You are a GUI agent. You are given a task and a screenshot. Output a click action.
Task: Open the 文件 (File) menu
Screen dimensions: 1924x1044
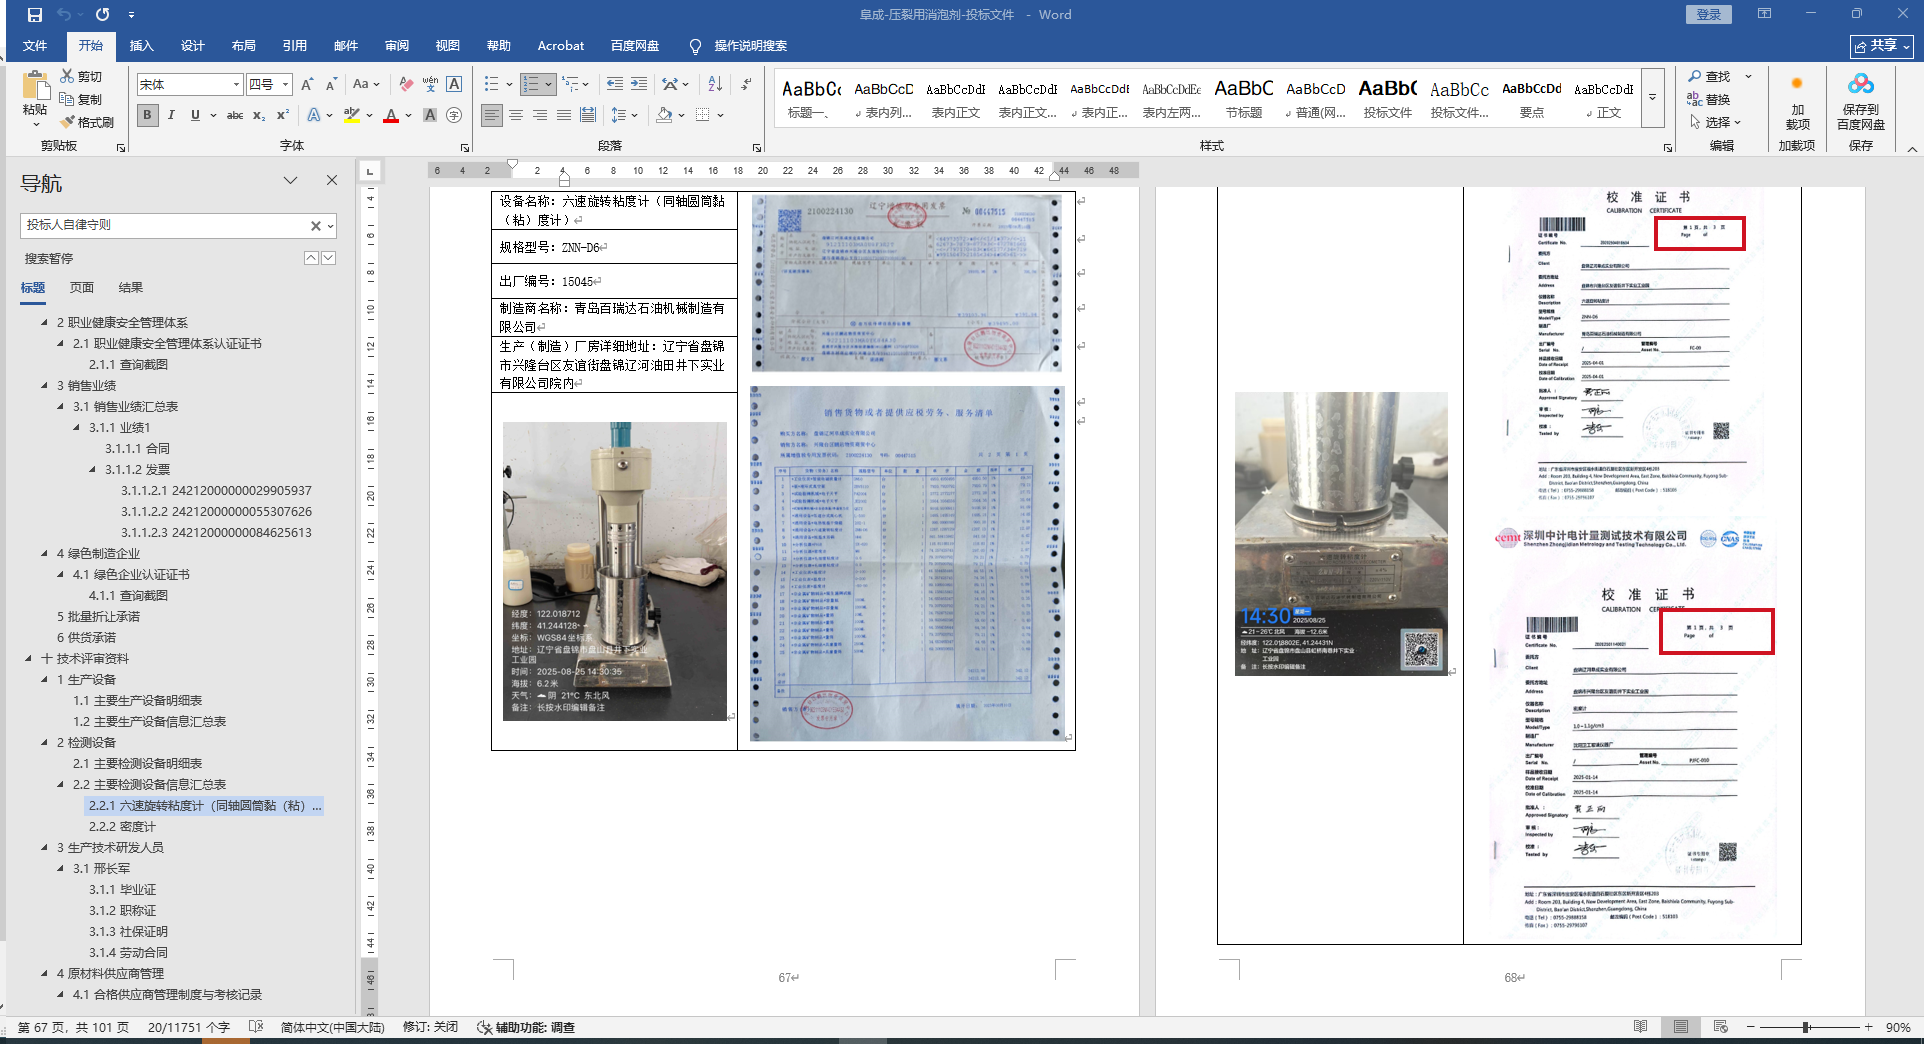35,46
